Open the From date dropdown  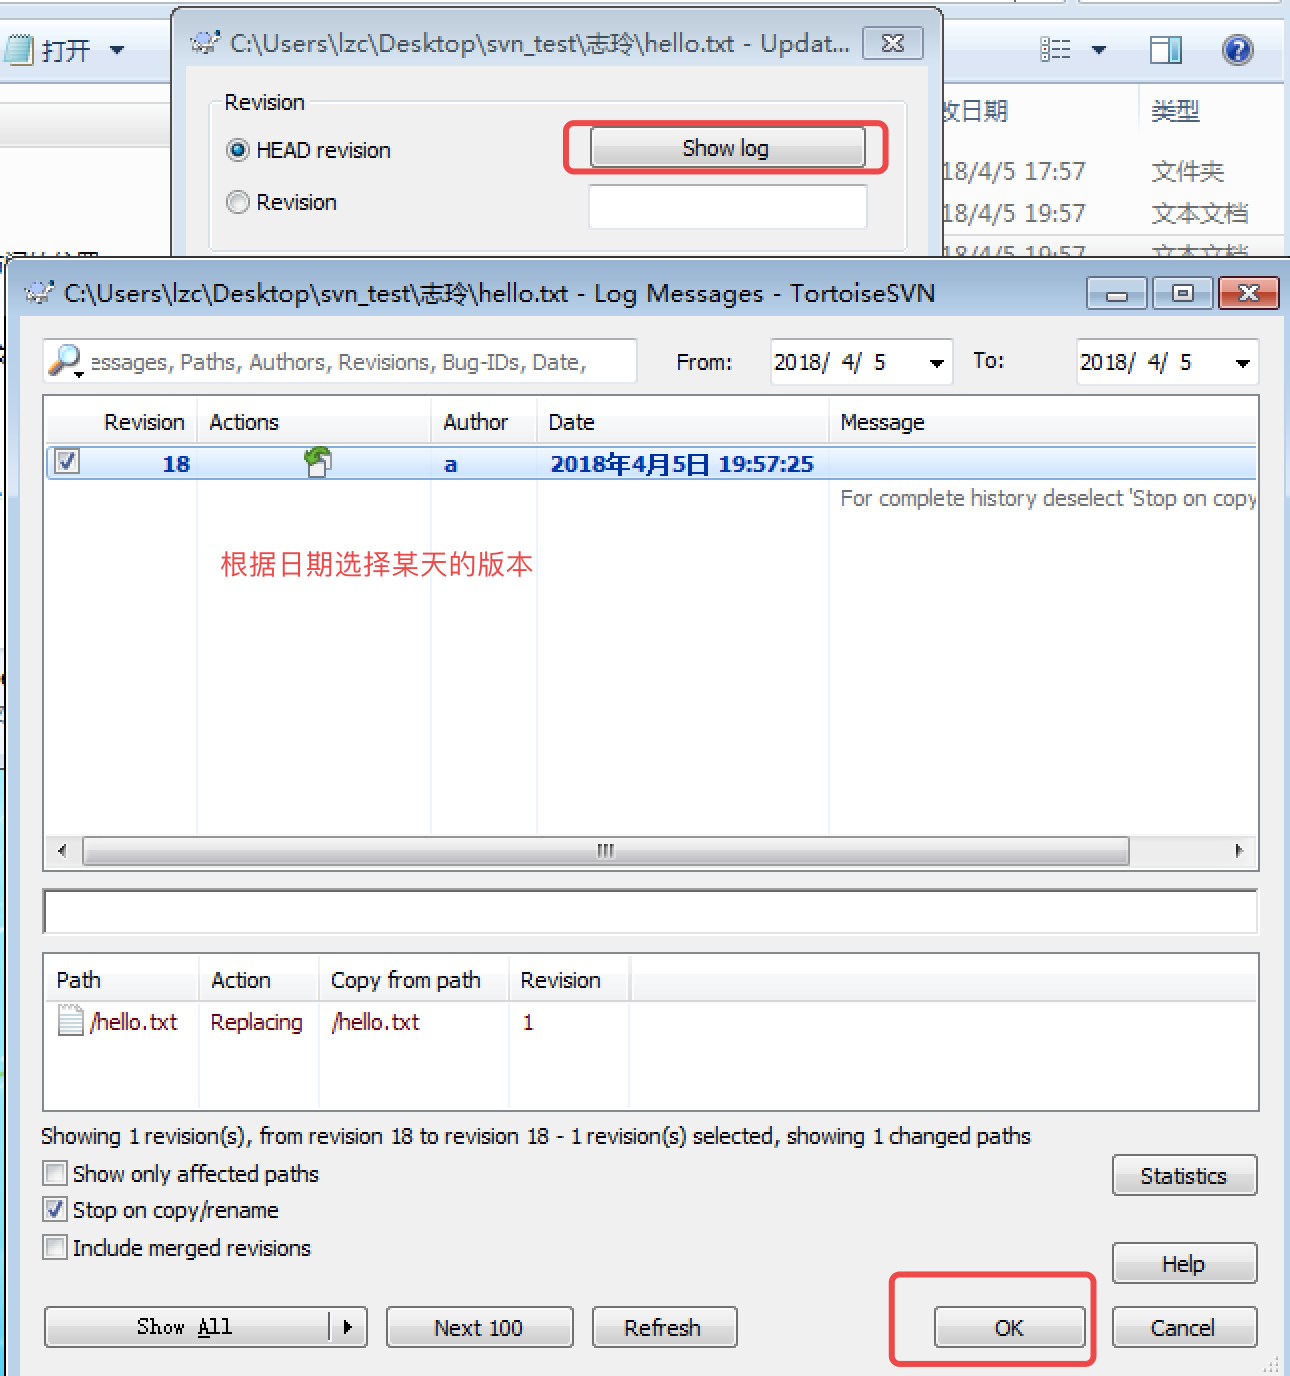[x=936, y=363]
